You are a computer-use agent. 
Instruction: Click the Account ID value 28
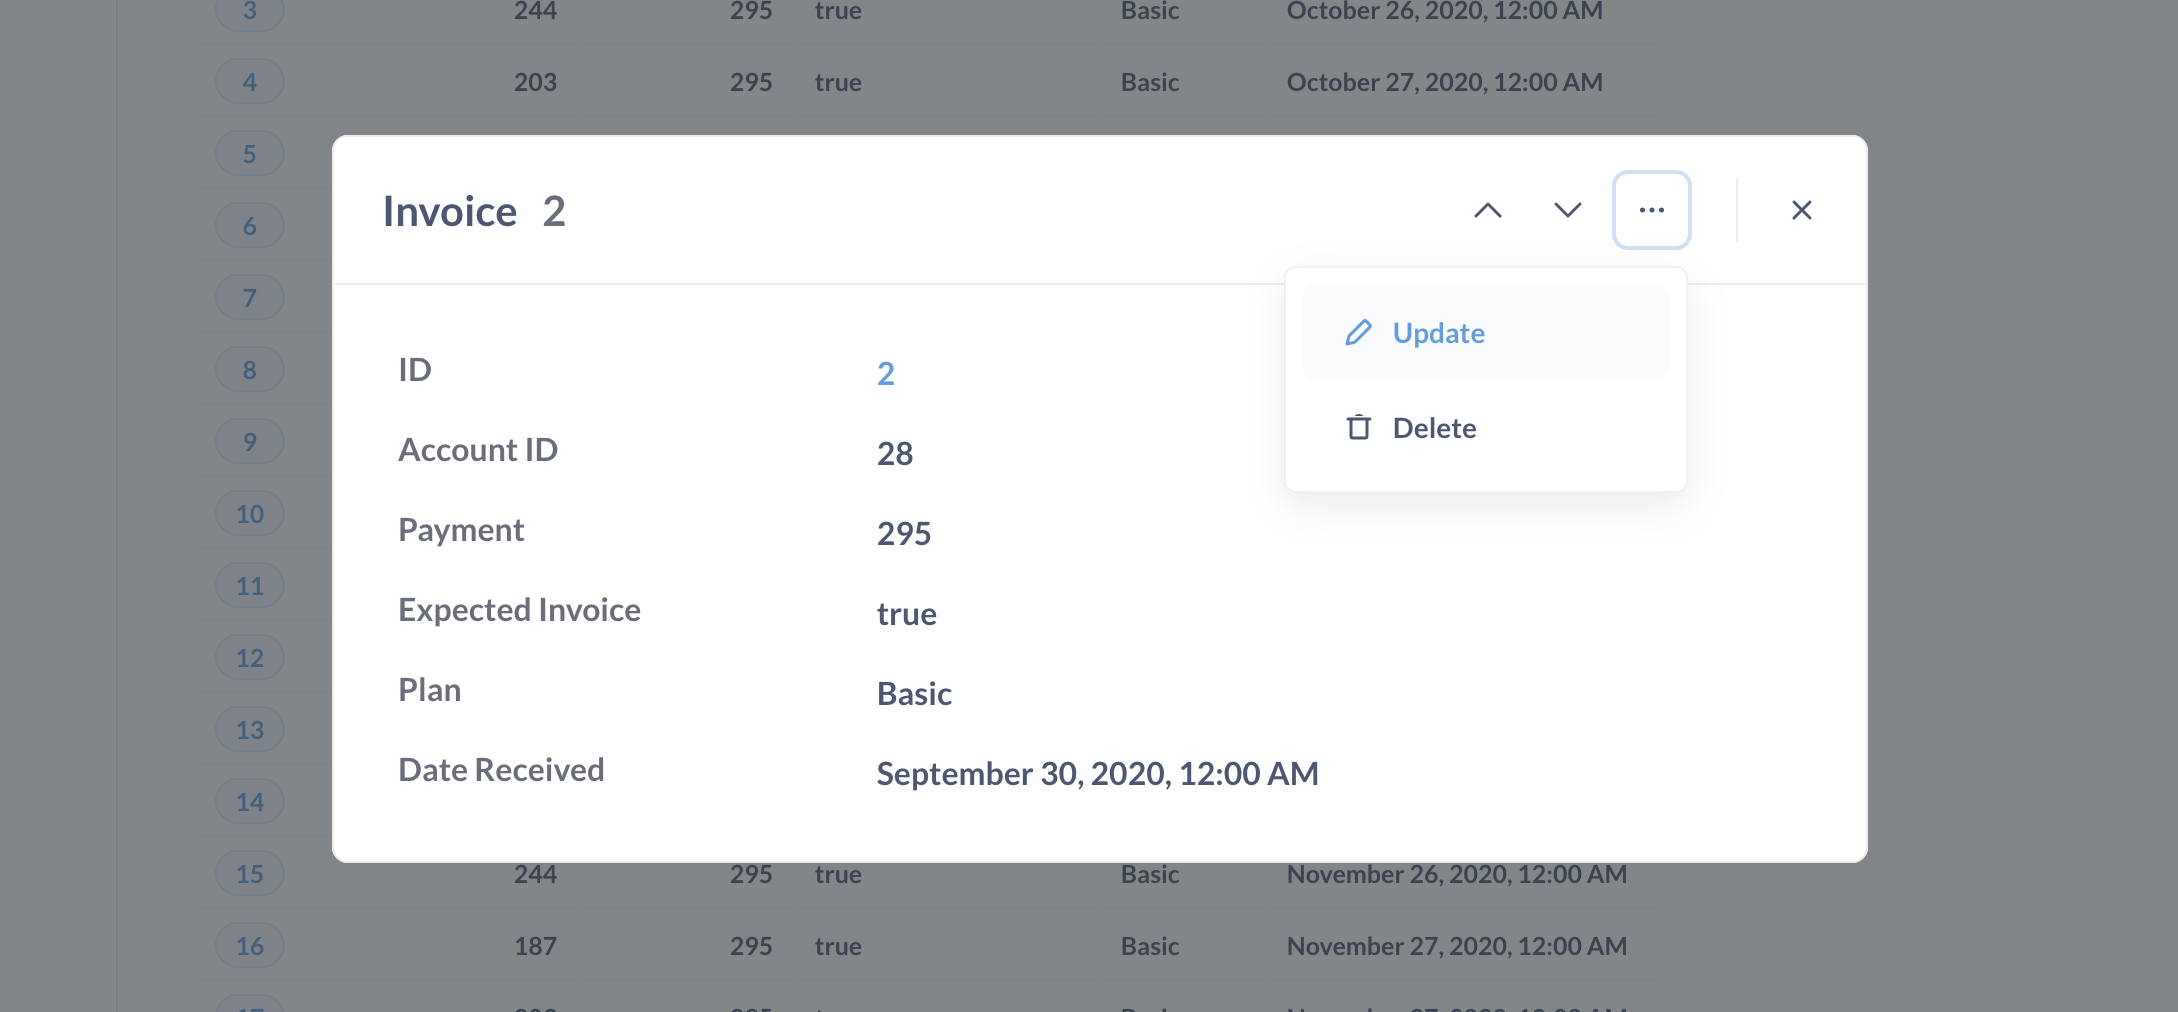click(x=895, y=453)
